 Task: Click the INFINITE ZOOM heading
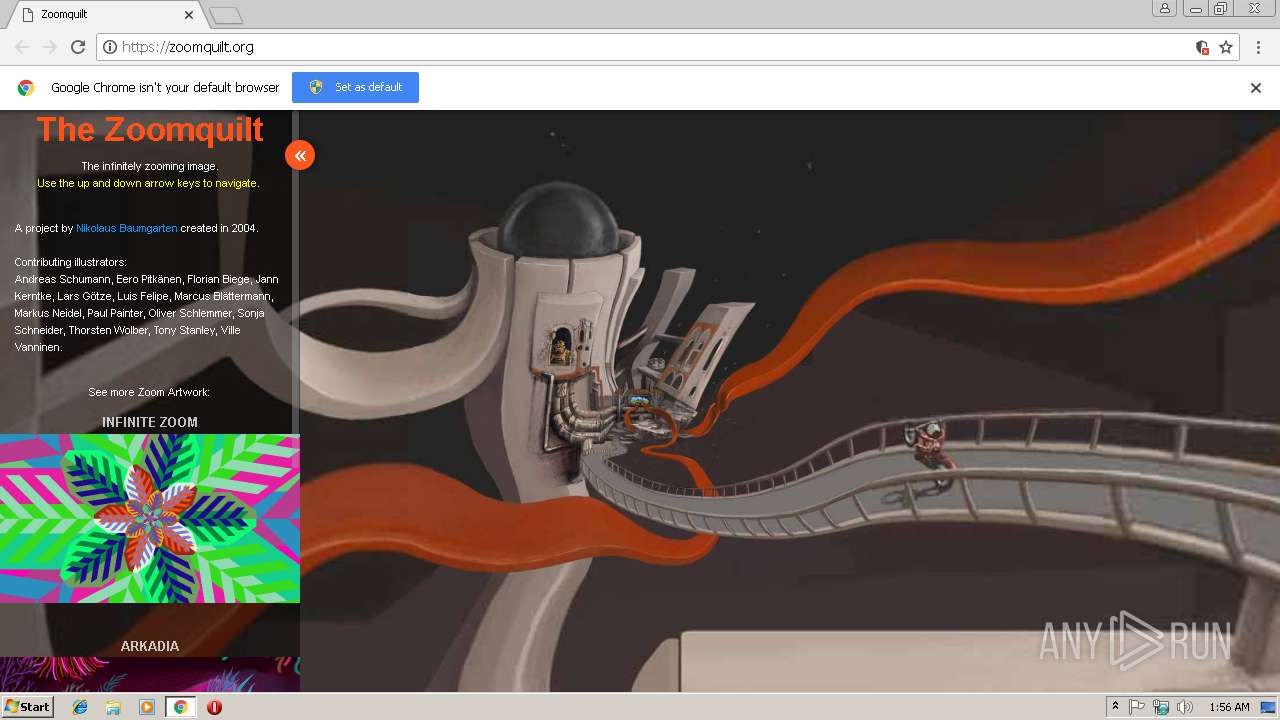click(150, 422)
